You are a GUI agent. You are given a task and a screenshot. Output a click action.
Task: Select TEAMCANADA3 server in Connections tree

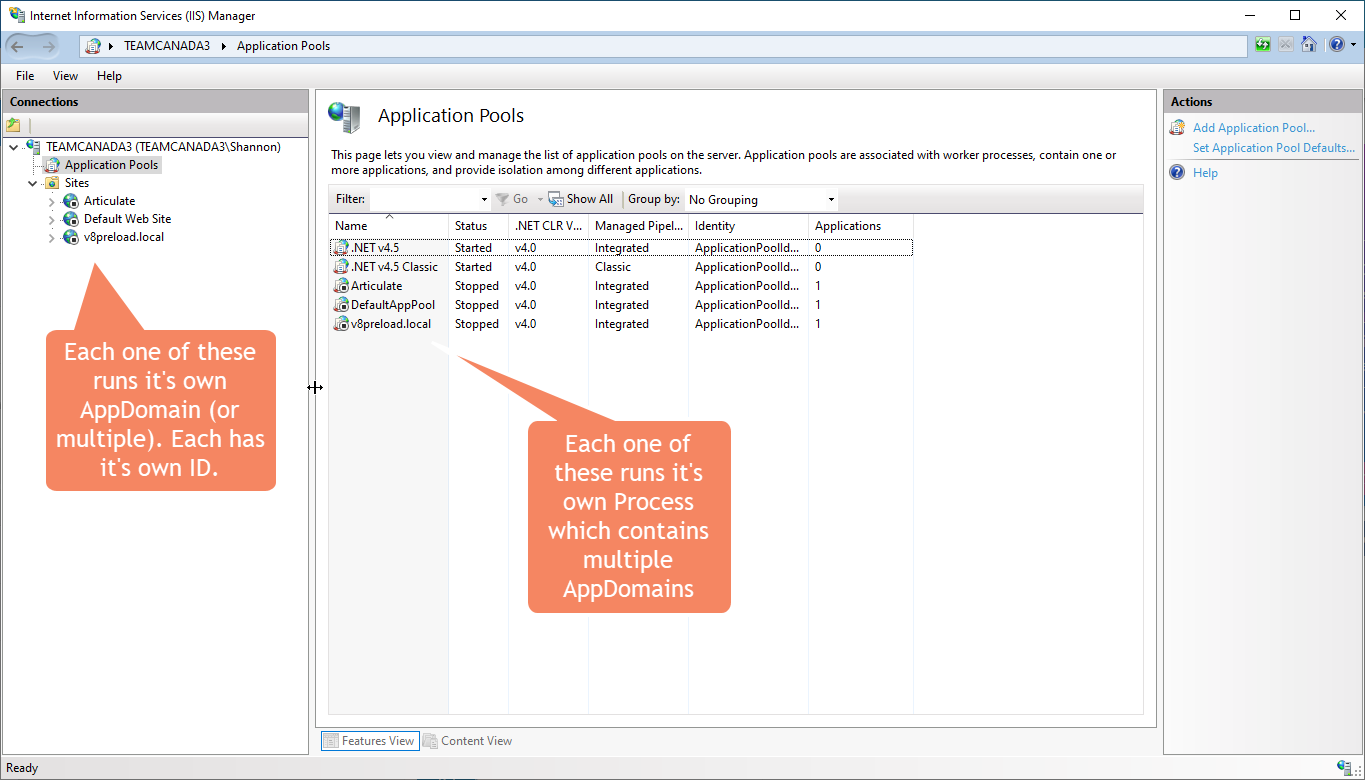(x=163, y=147)
